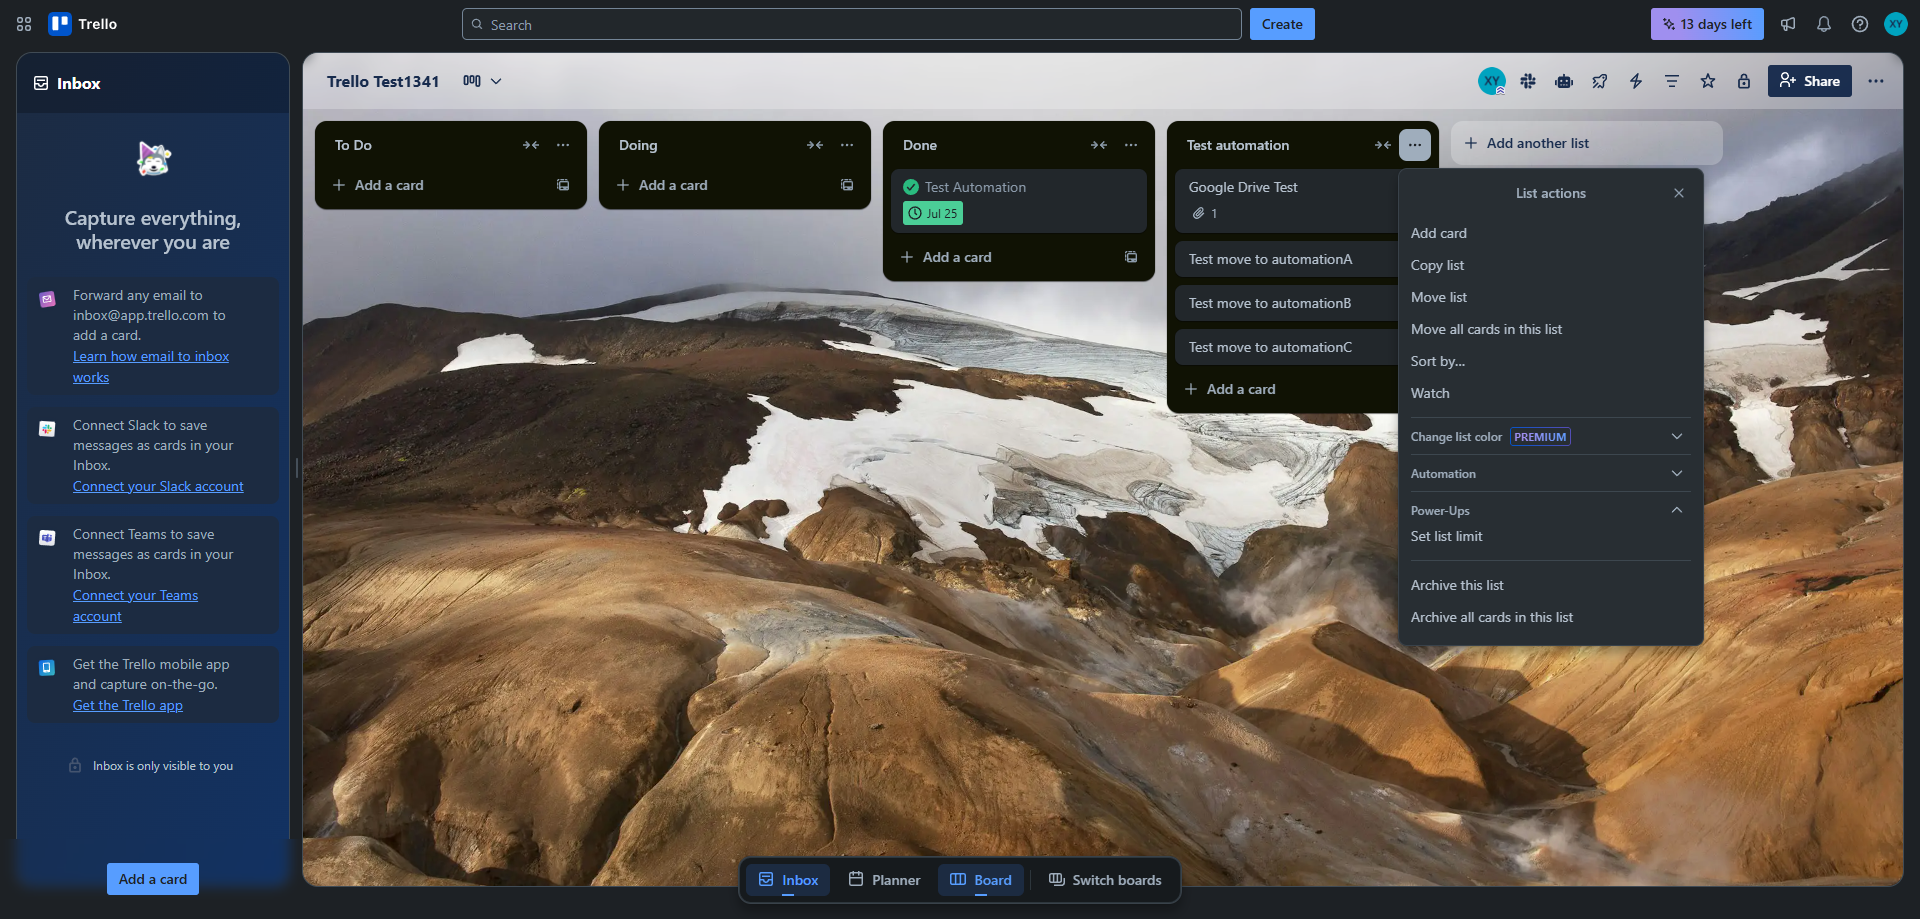Click the 13 days left trial button
The image size is (1920, 919).
pyautogui.click(x=1707, y=24)
